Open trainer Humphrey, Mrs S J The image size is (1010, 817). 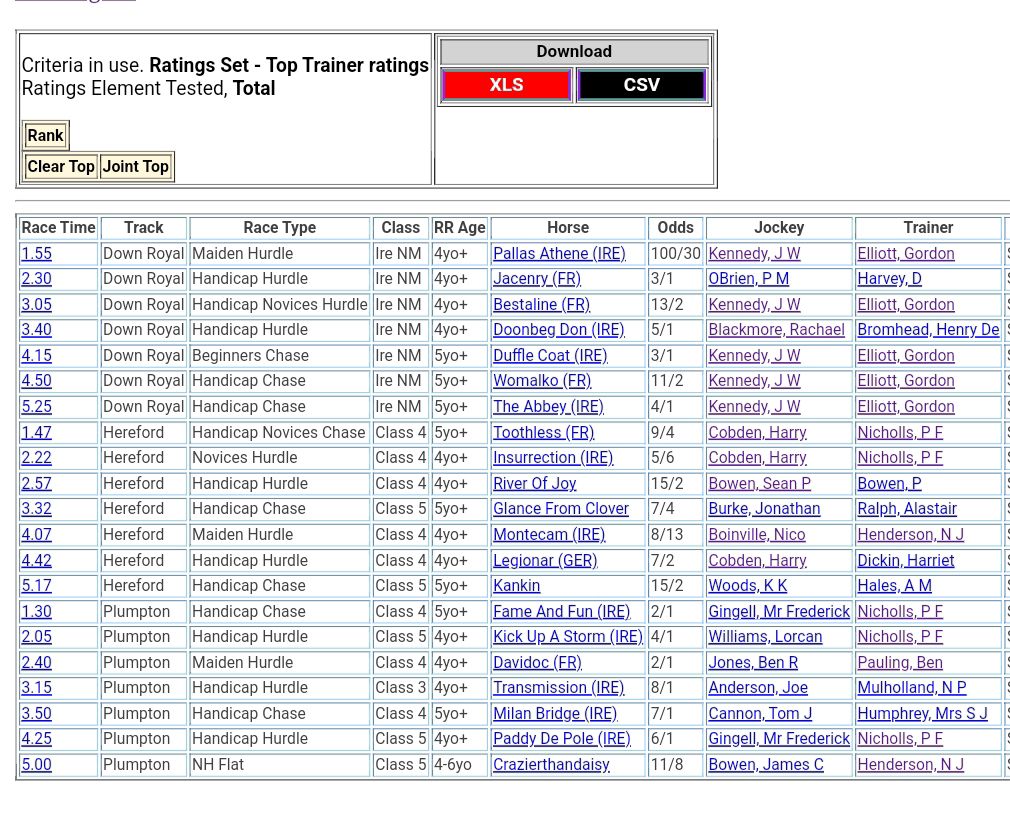pos(922,714)
